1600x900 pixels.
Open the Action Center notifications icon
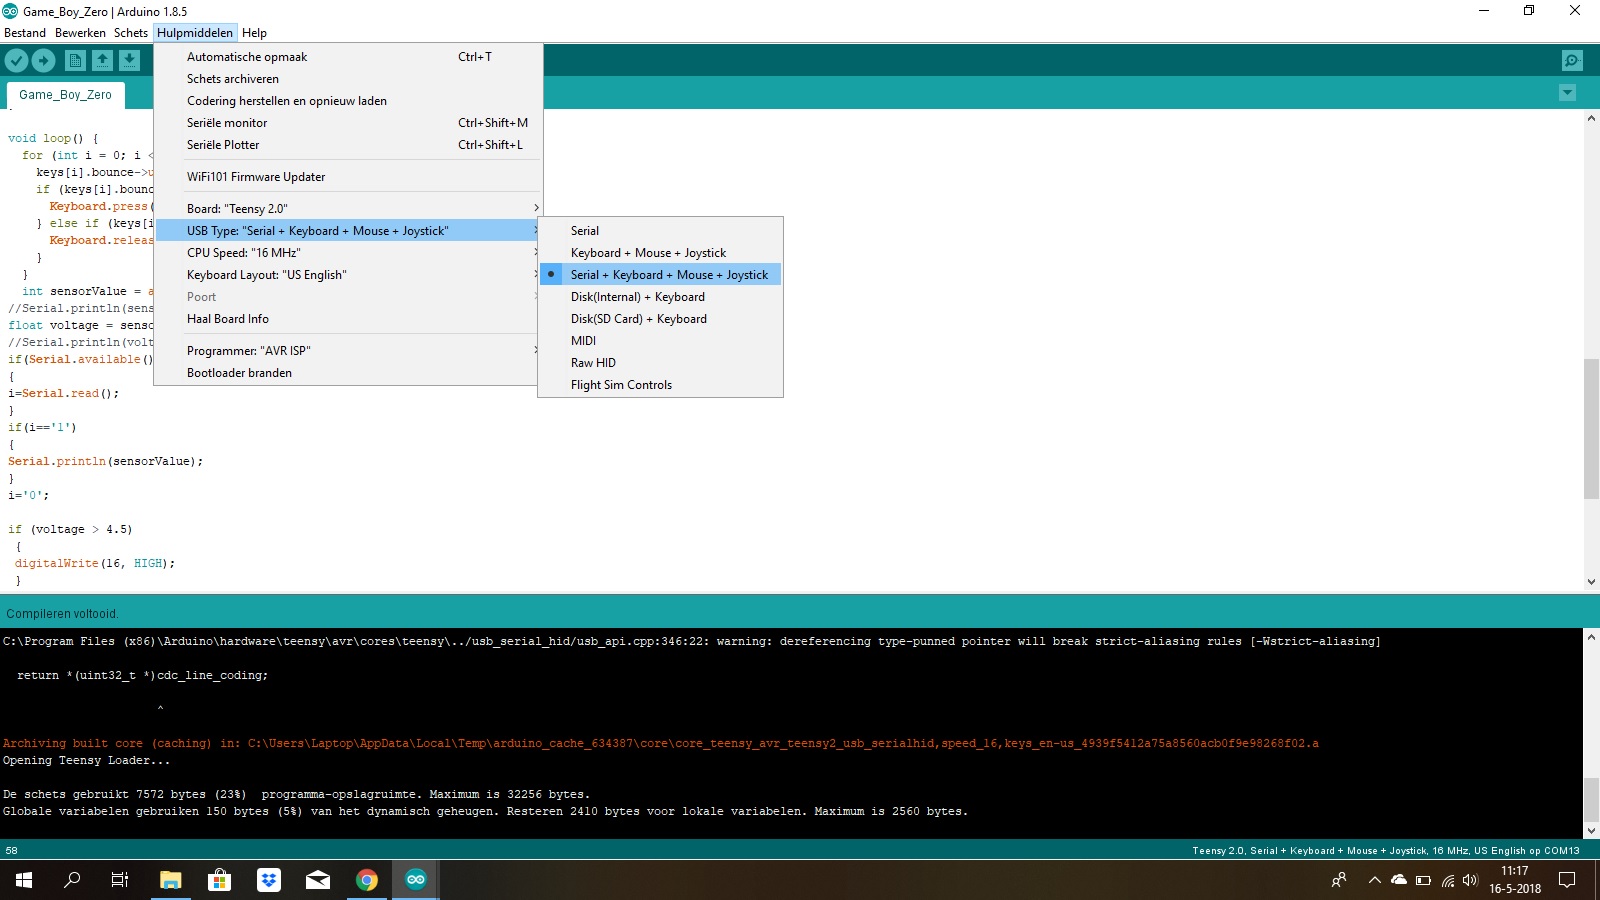pos(1567,880)
